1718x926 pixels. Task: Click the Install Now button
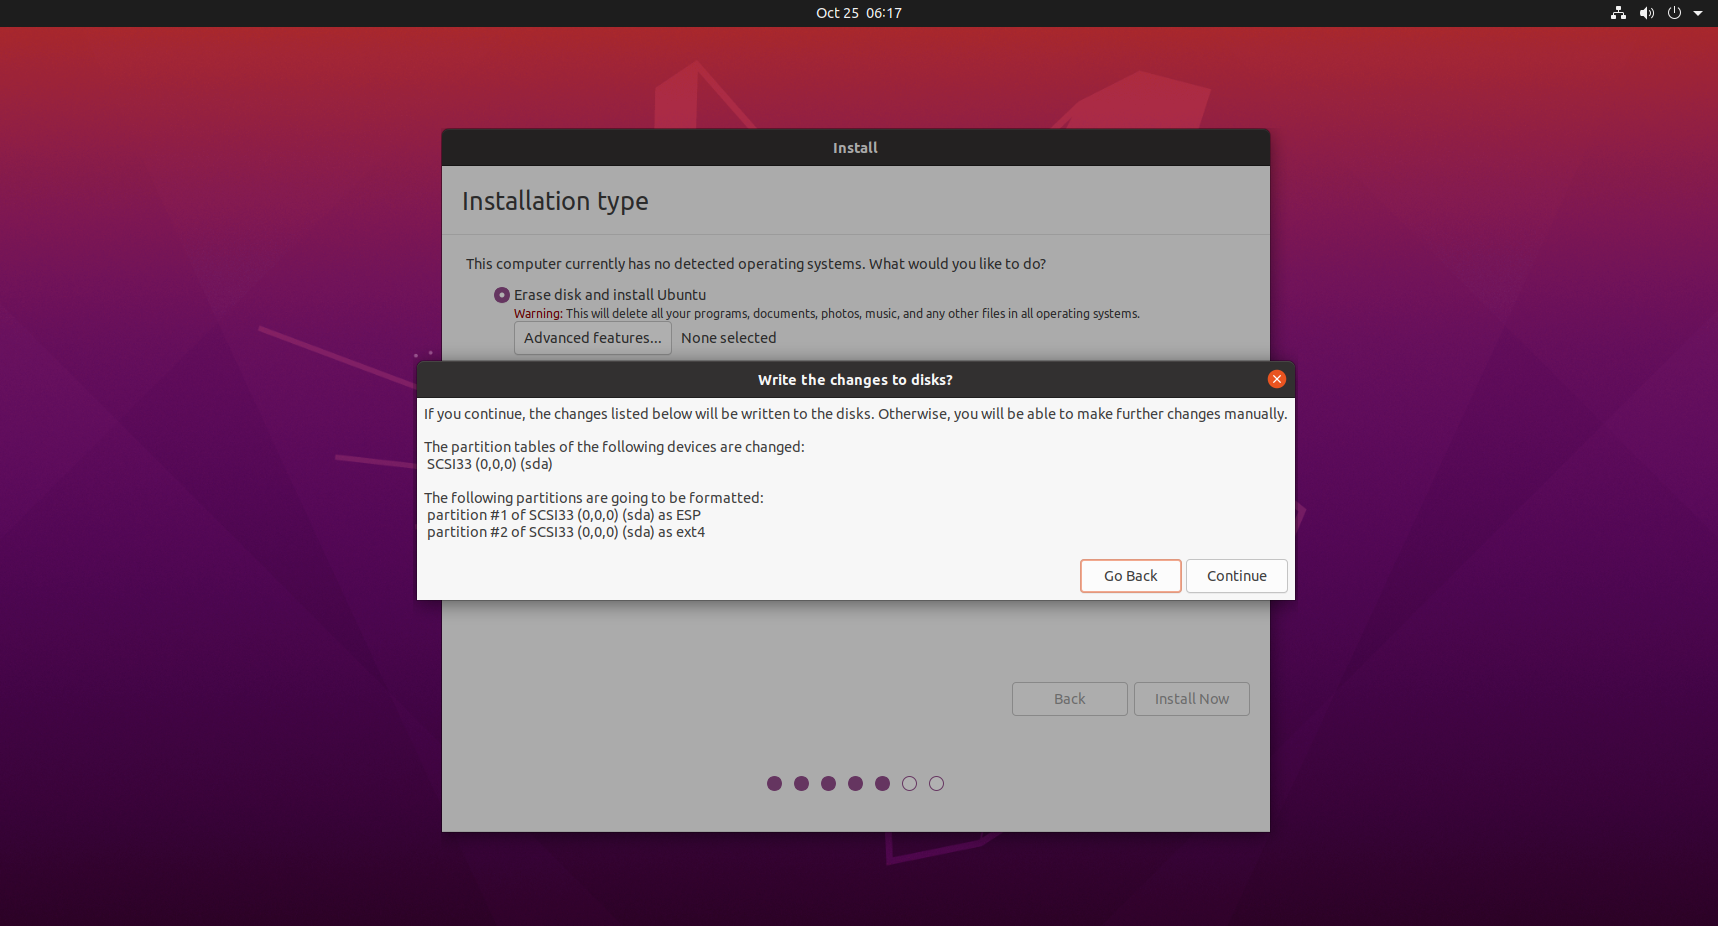(x=1191, y=699)
